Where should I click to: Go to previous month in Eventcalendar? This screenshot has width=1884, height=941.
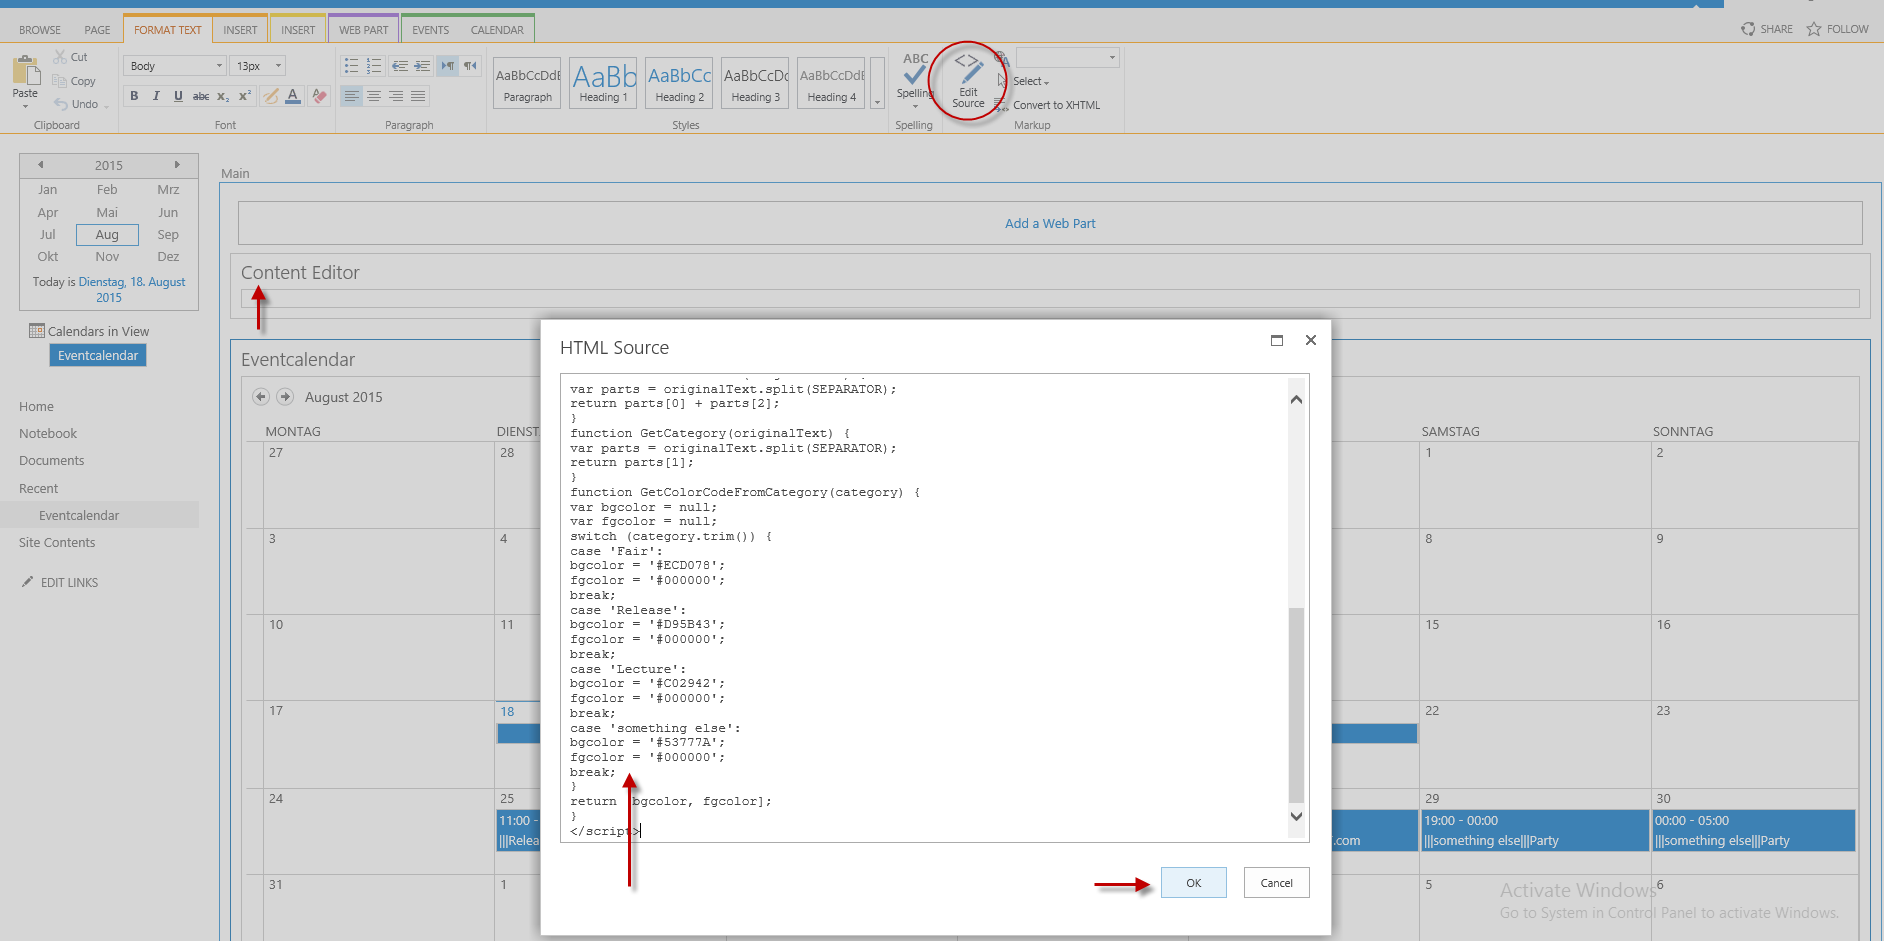click(x=261, y=397)
